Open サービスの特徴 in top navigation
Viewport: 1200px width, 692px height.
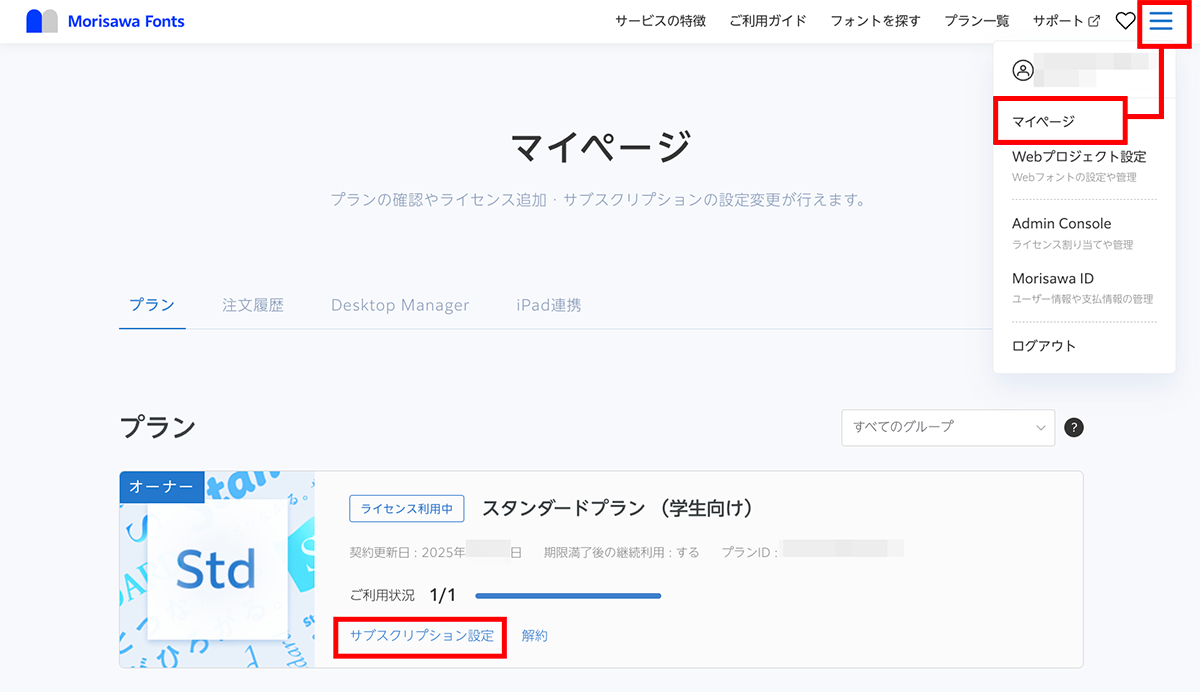pos(660,21)
